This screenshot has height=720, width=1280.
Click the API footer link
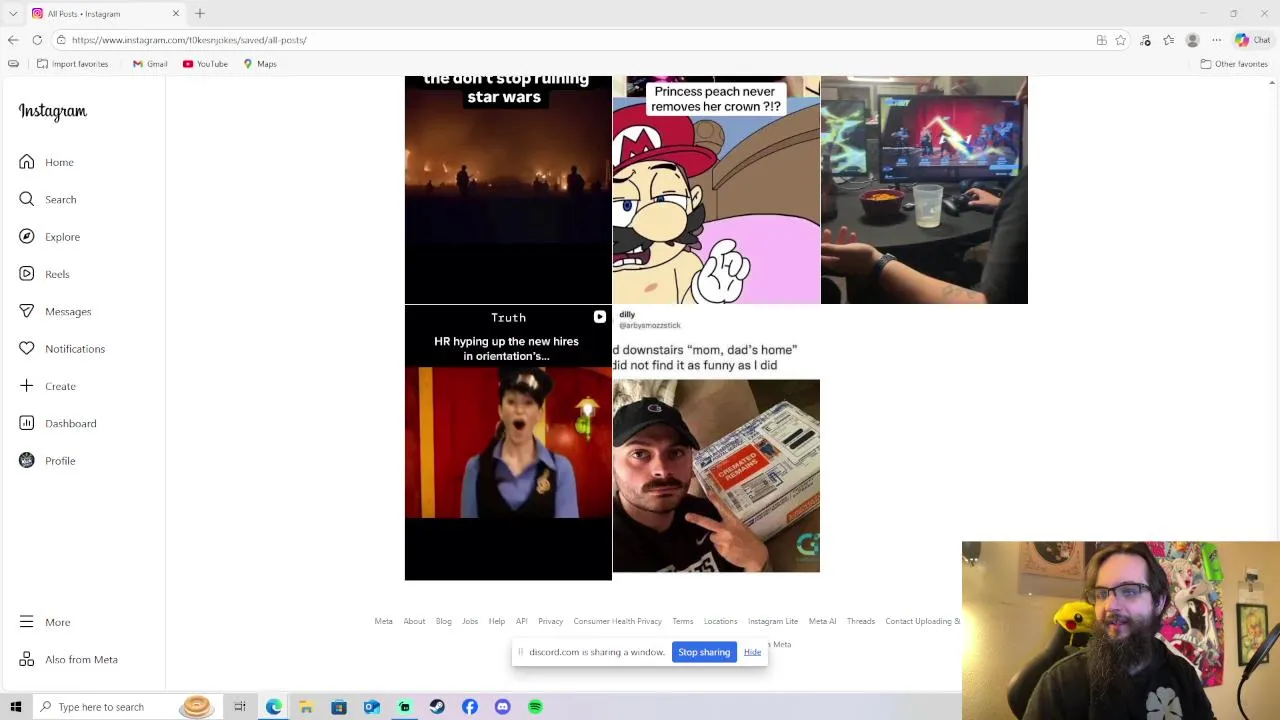(521, 621)
